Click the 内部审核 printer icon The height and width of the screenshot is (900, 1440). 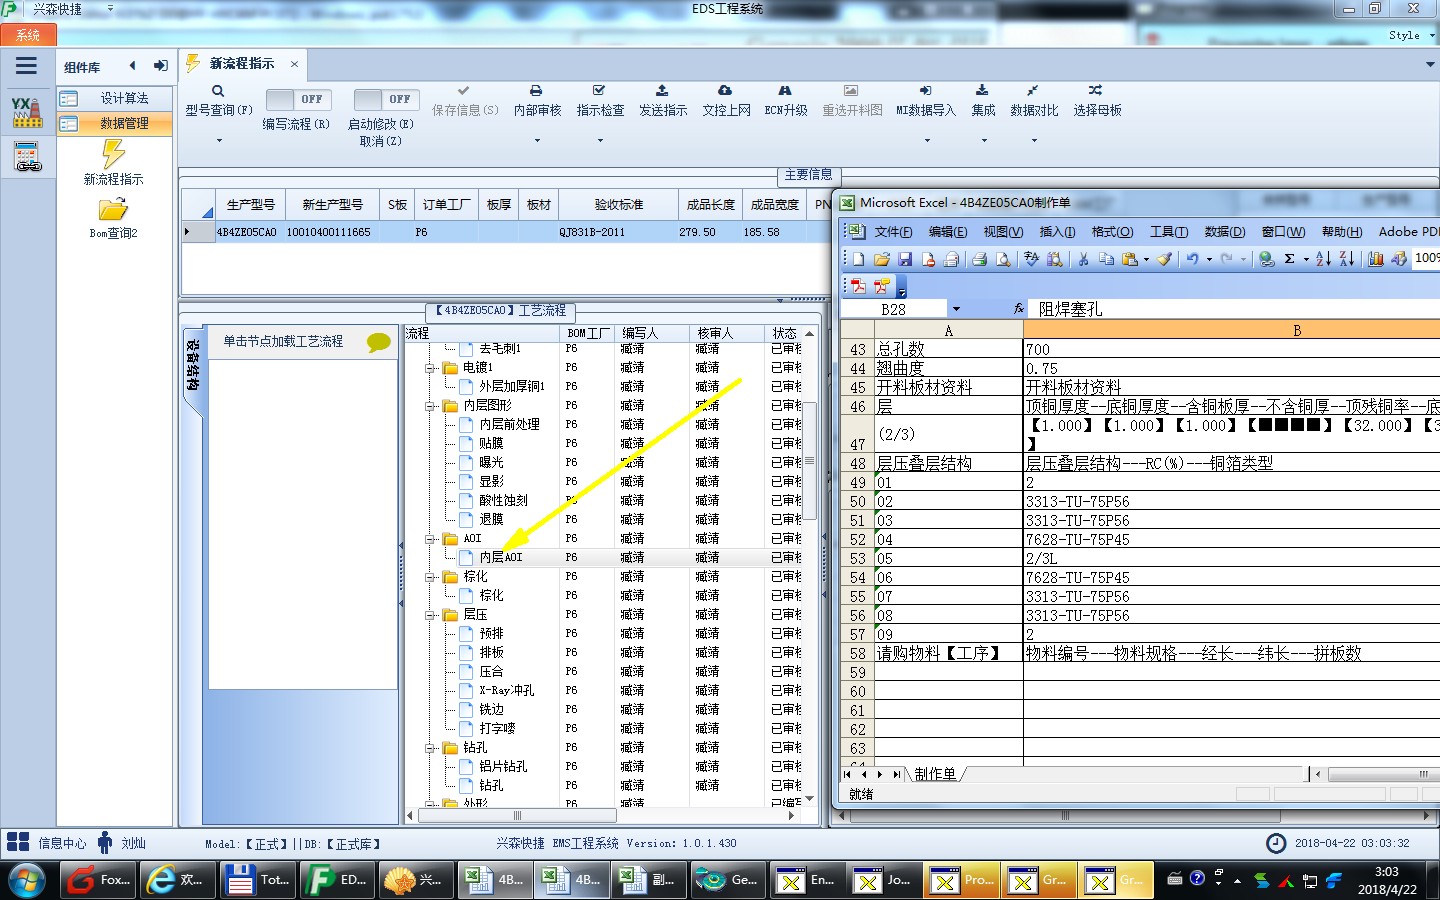coord(536,91)
